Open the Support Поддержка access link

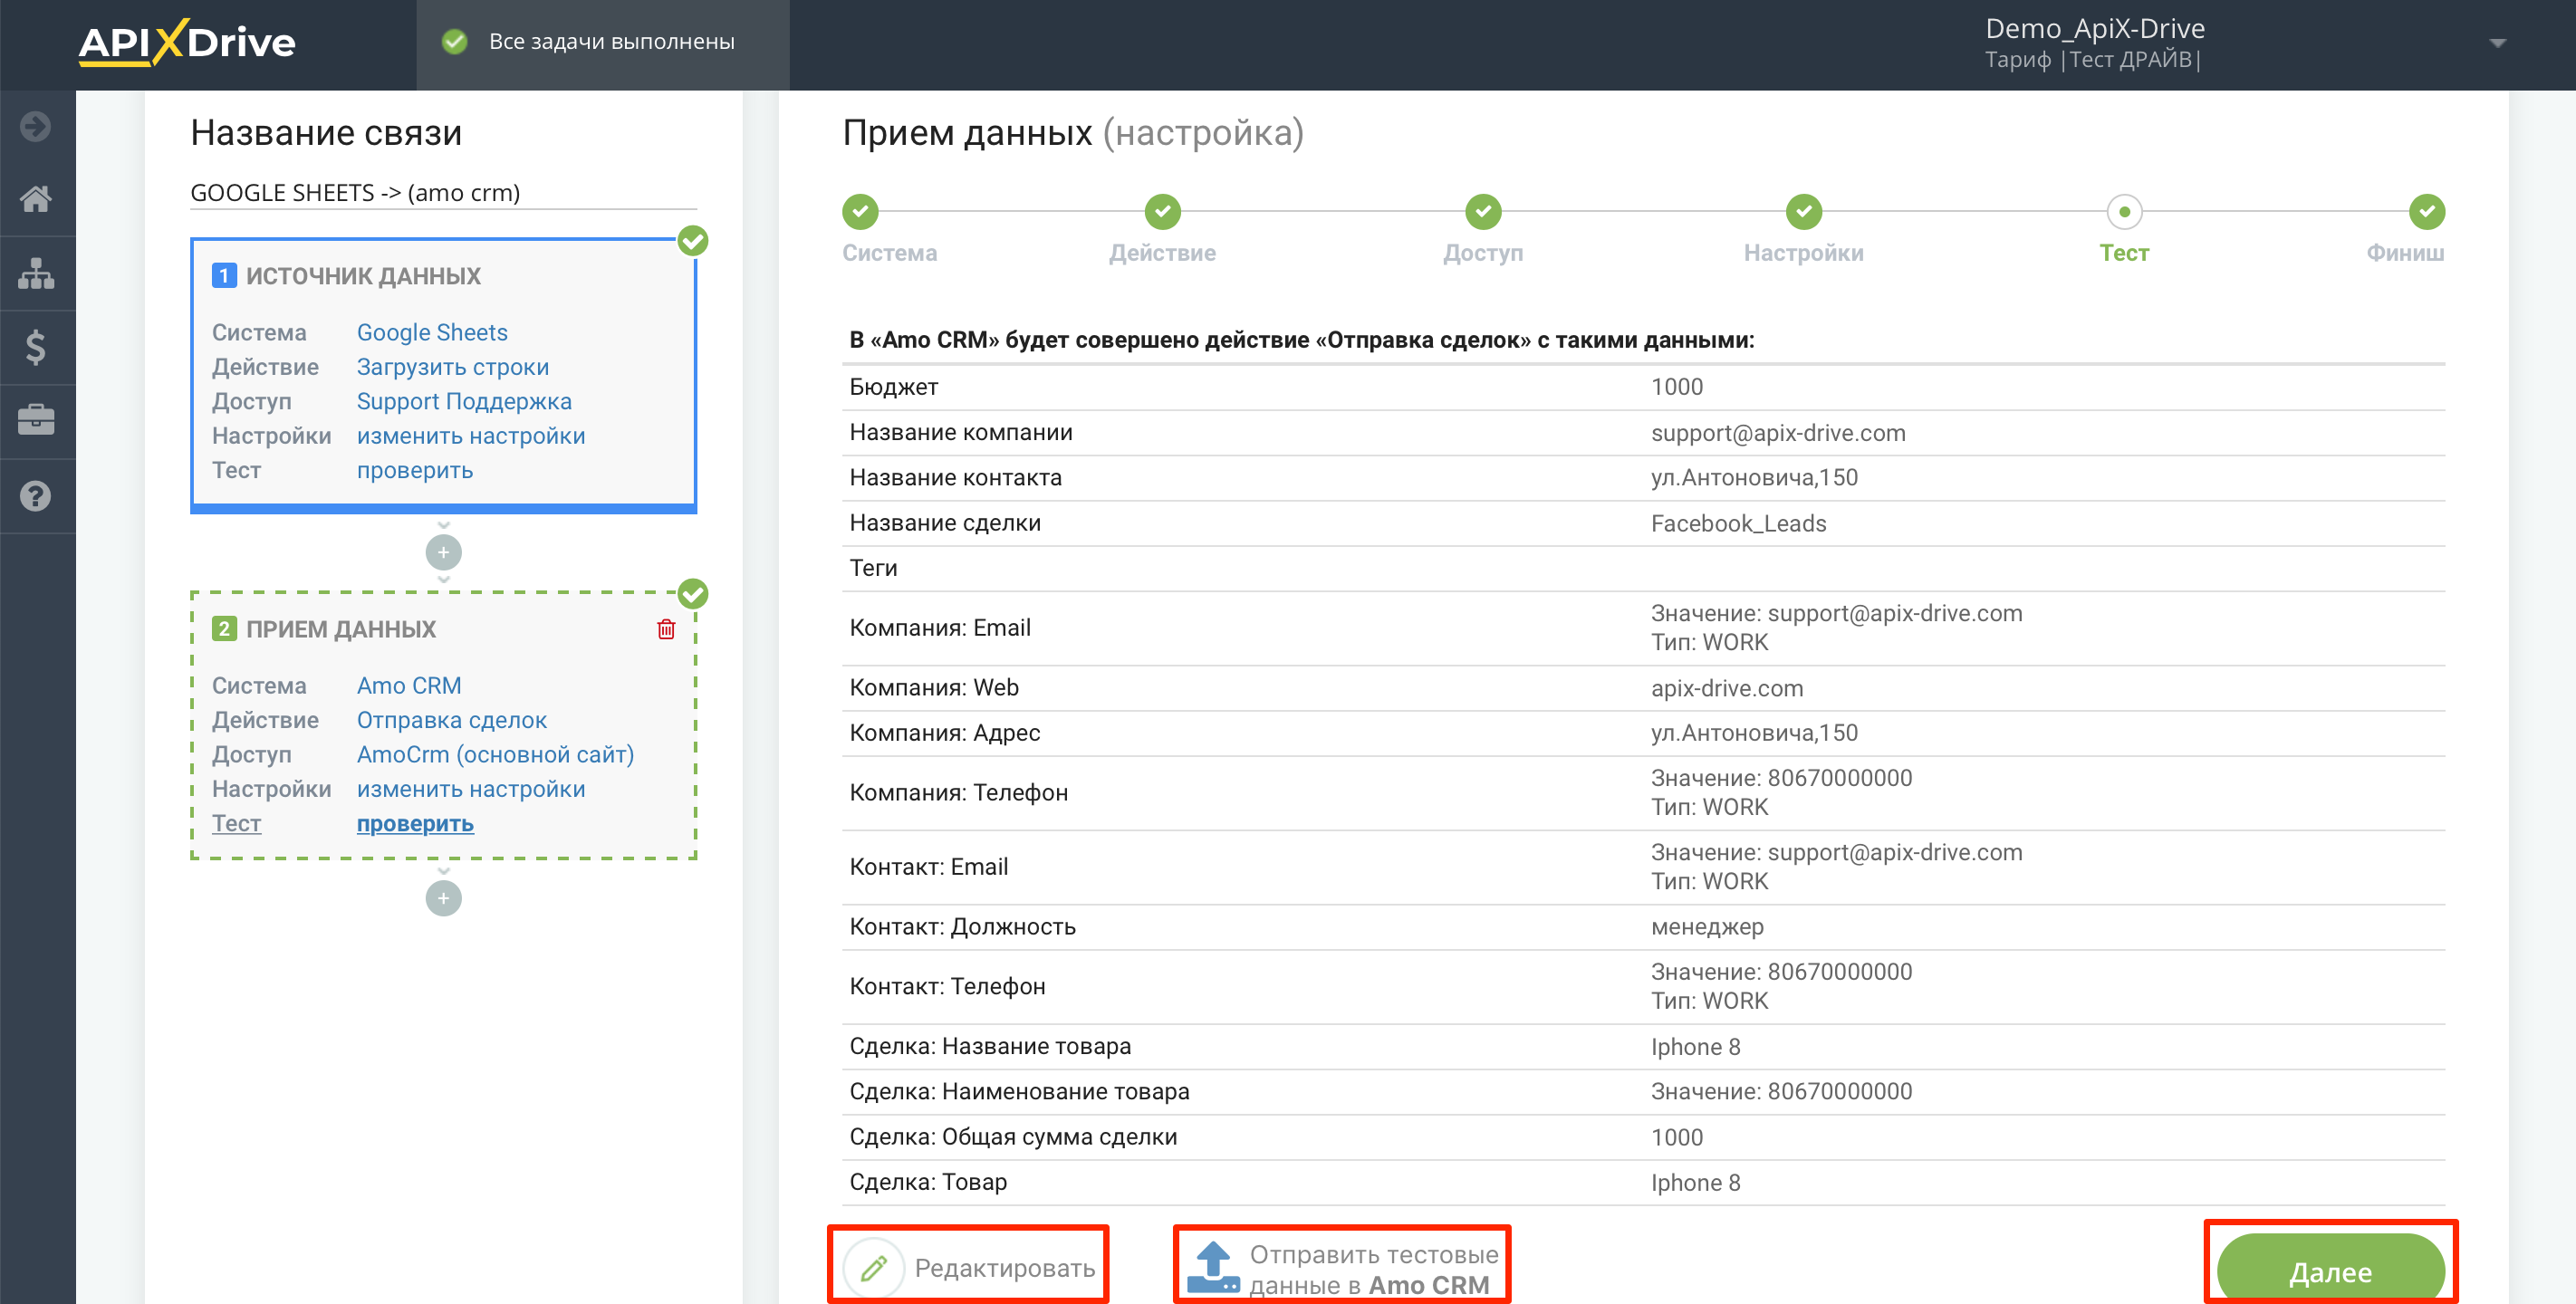tap(464, 401)
